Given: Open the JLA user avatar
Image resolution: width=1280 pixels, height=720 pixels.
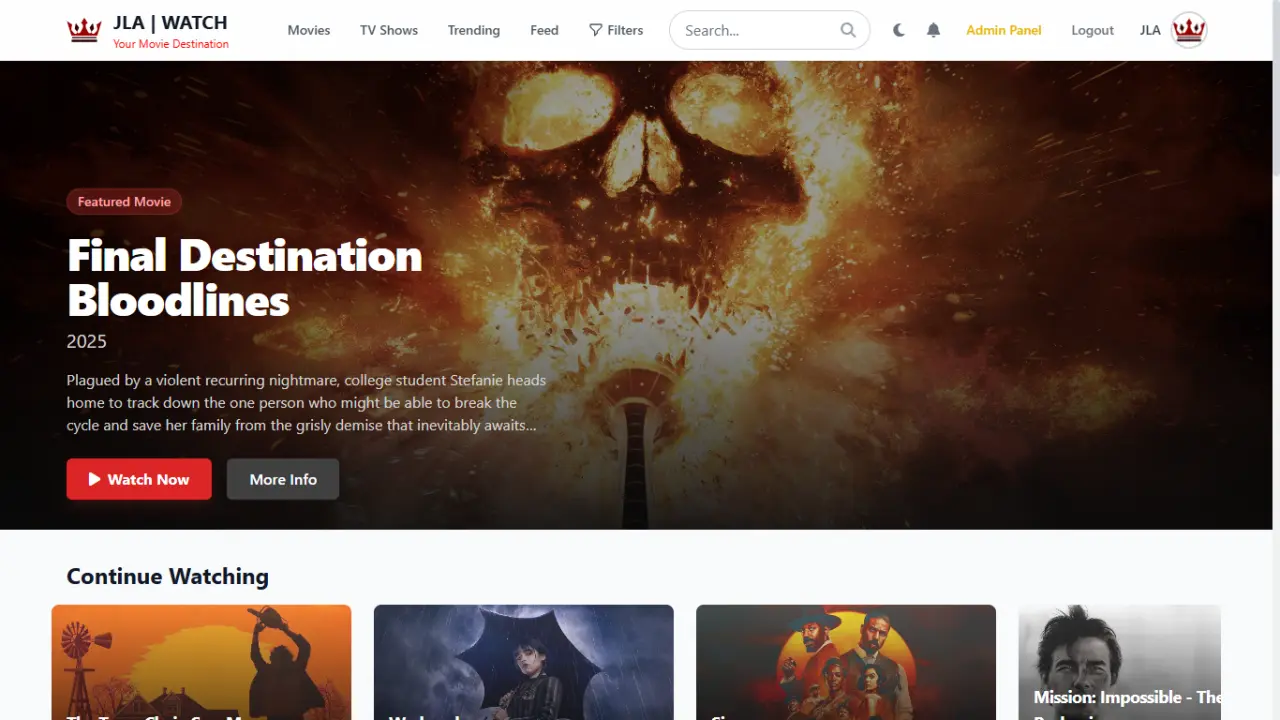Looking at the screenshot, I should tap(1189, 30).
